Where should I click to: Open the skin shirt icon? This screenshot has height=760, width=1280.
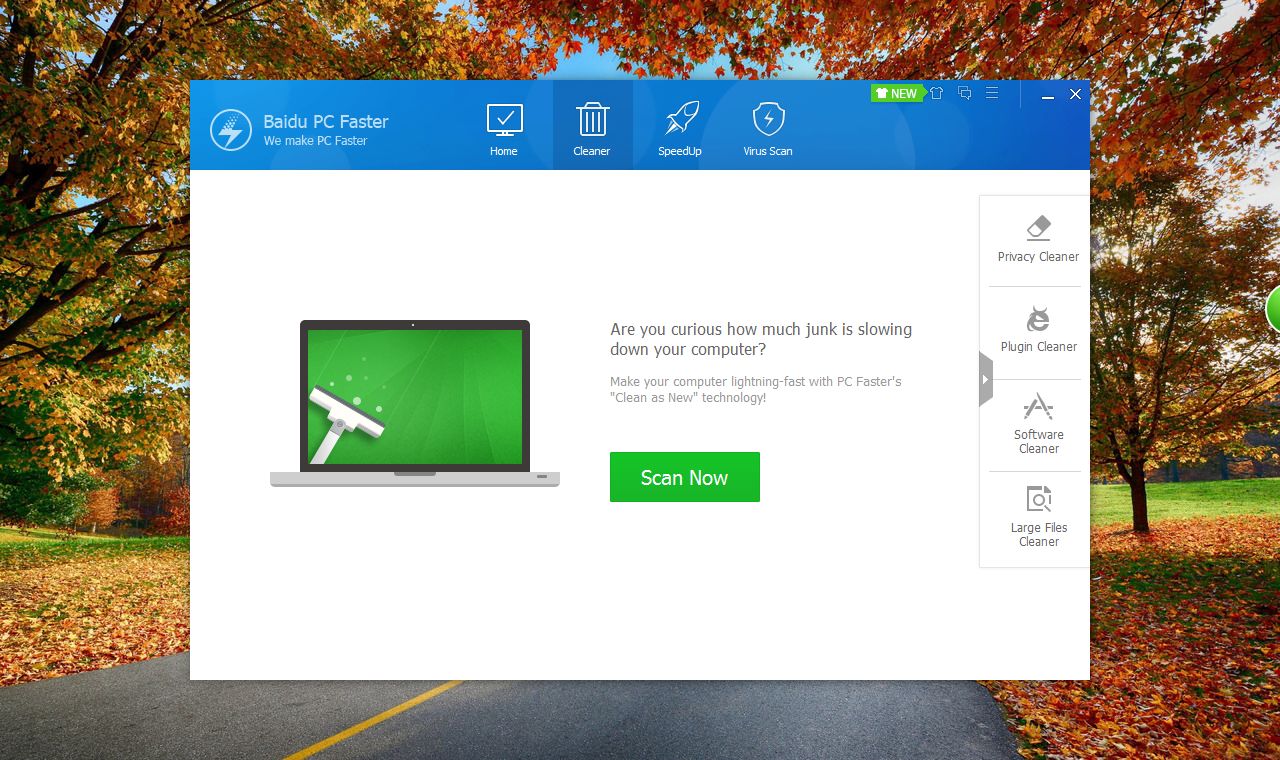tap(936, 93)
